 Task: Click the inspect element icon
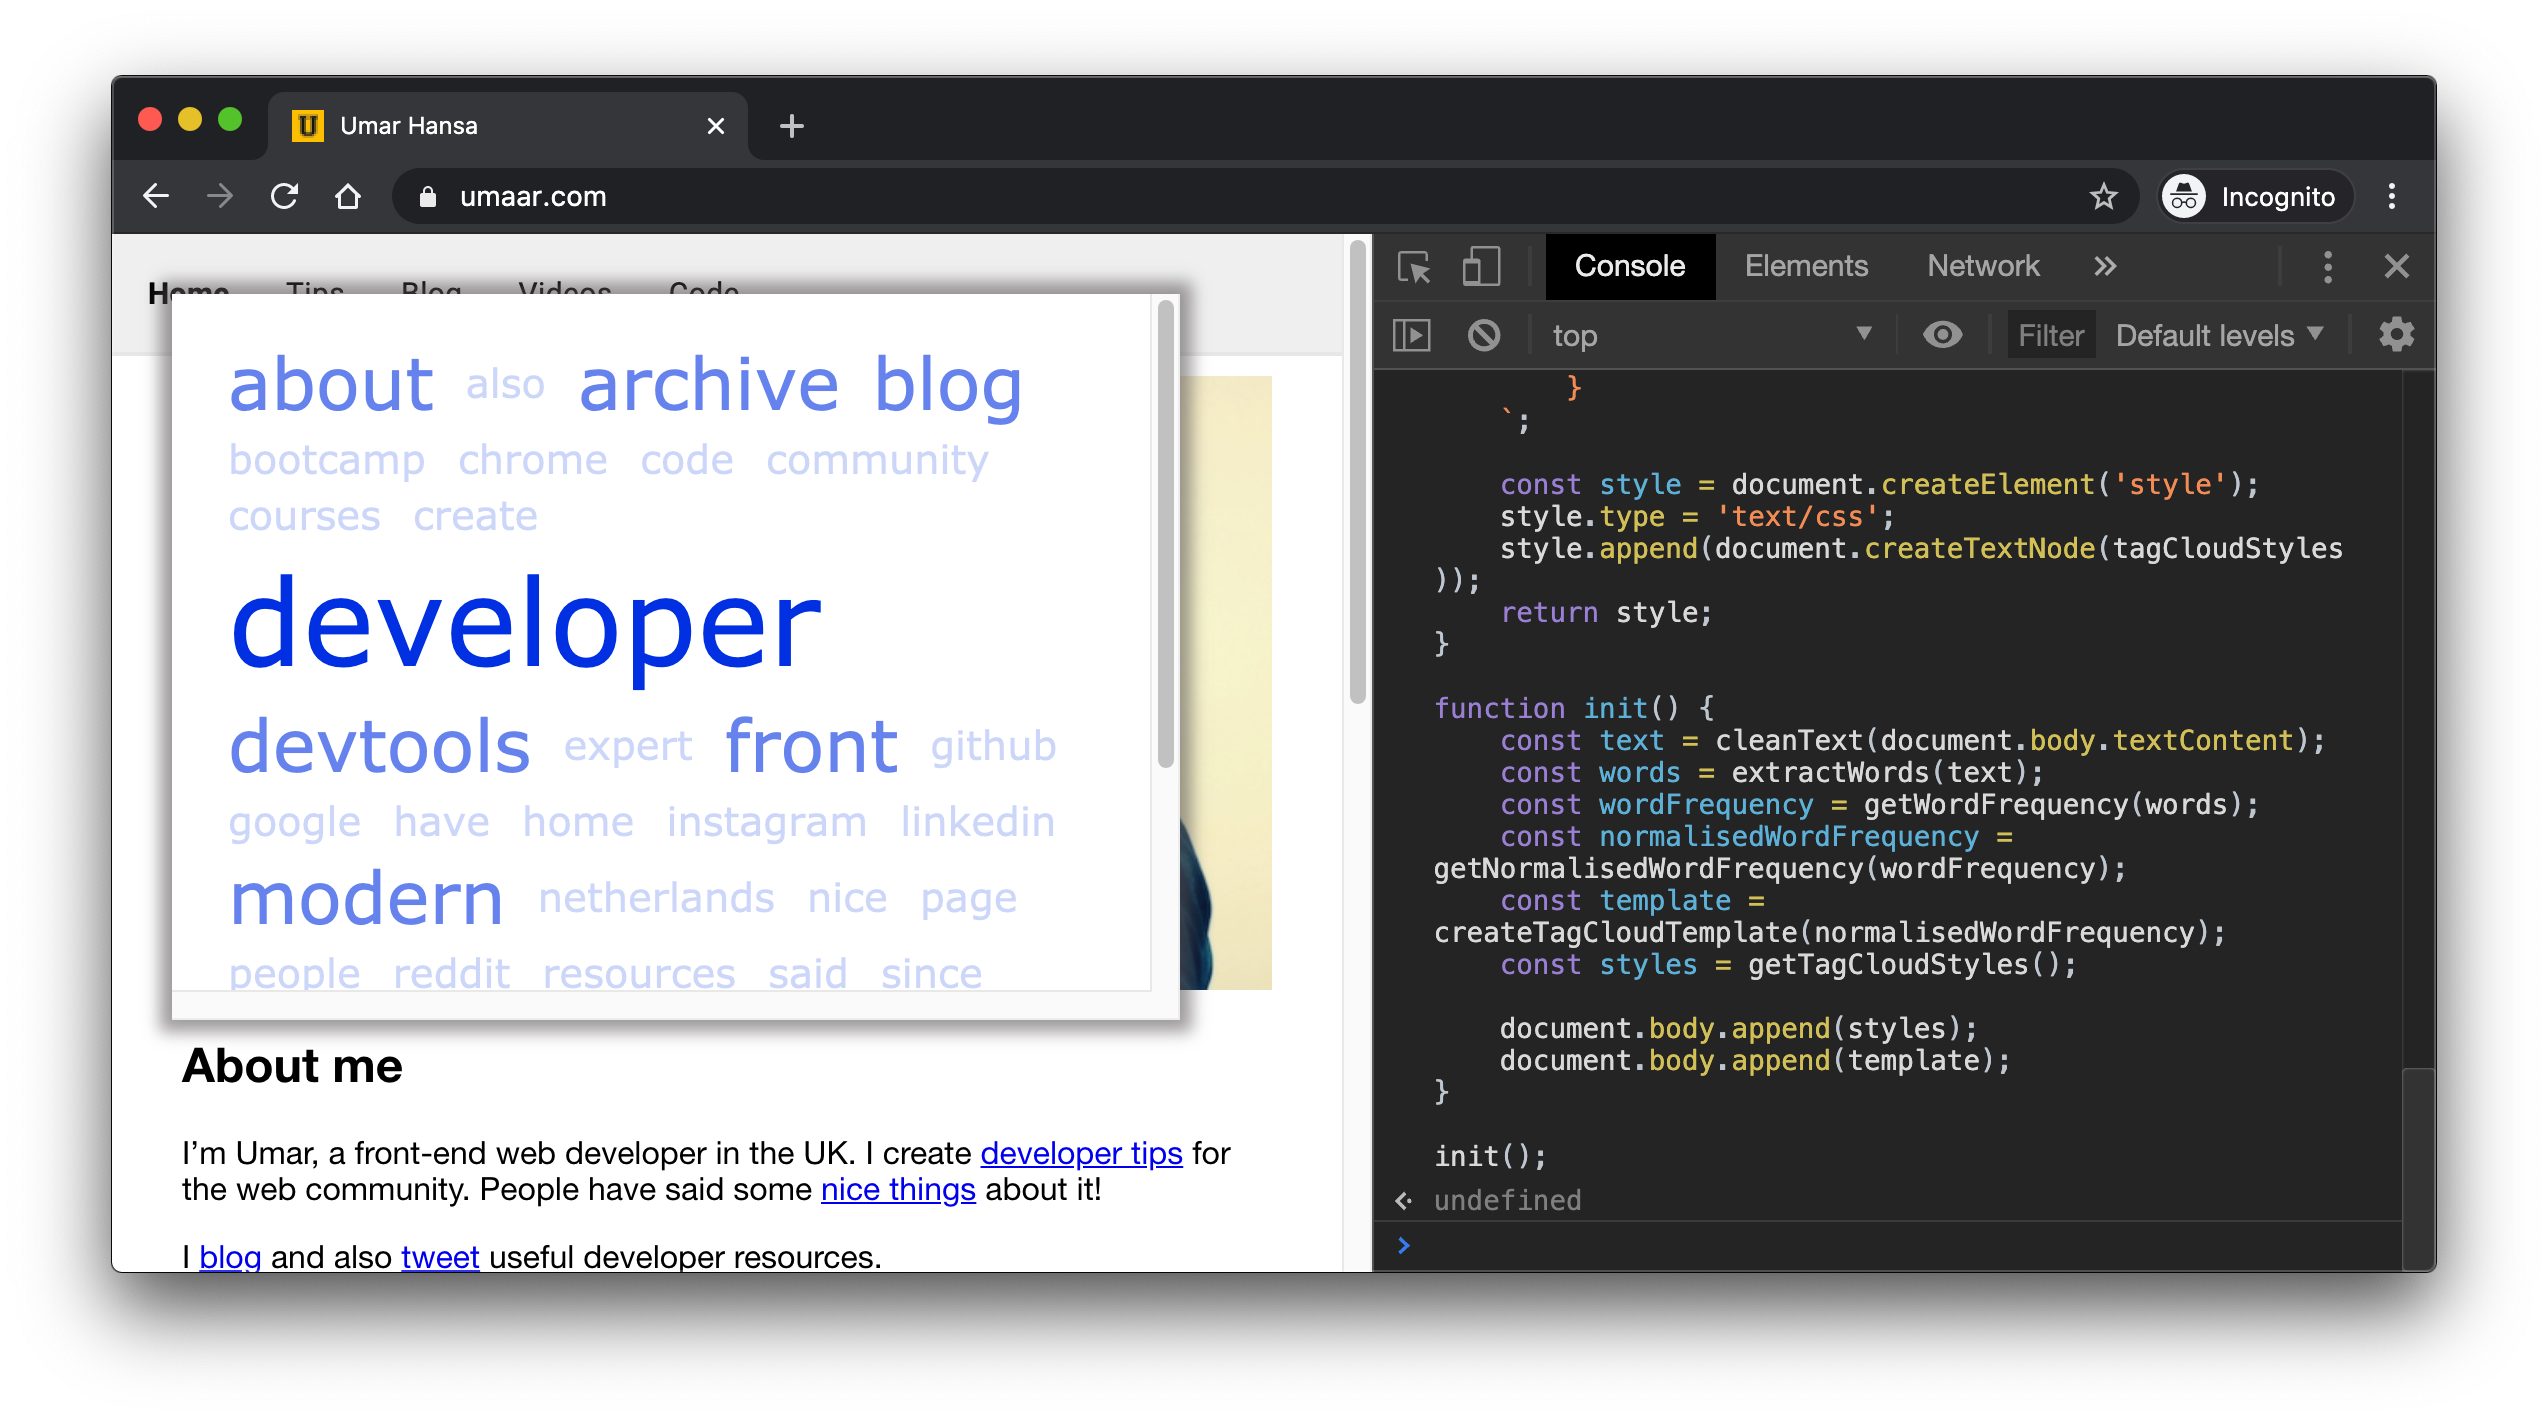pyautogui.click(x=1413, y=266)
